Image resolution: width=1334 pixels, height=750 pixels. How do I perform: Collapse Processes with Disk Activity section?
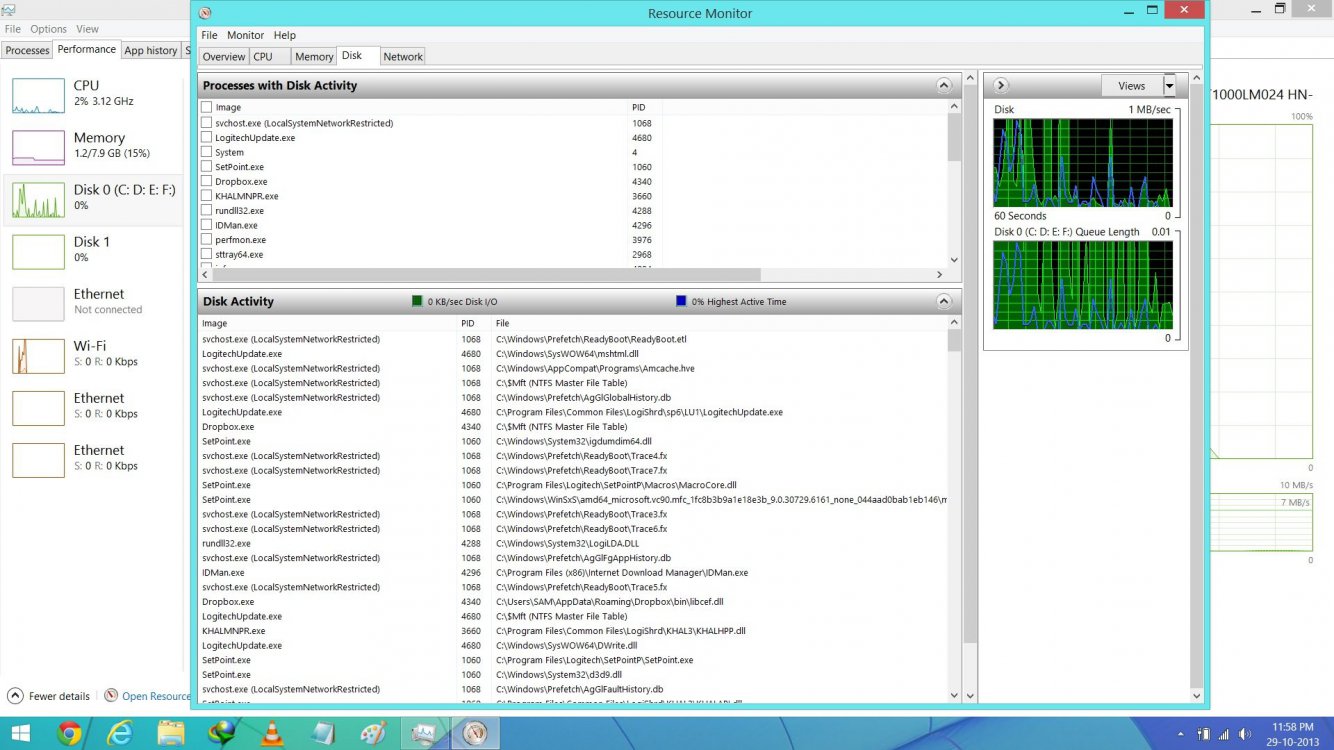coord(943,86)
